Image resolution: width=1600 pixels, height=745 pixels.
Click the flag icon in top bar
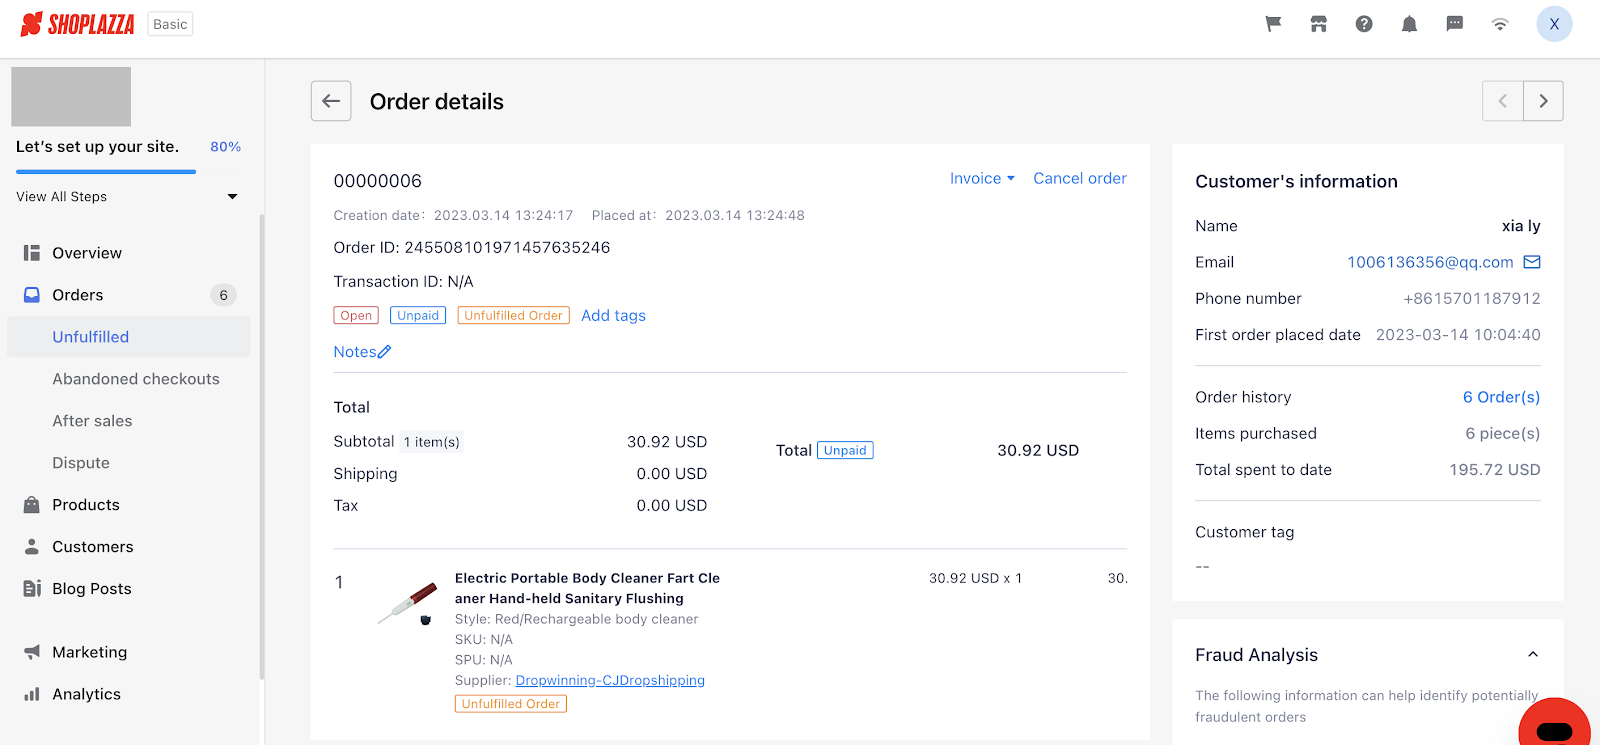pyautogui.click(x=1273, y=24)
